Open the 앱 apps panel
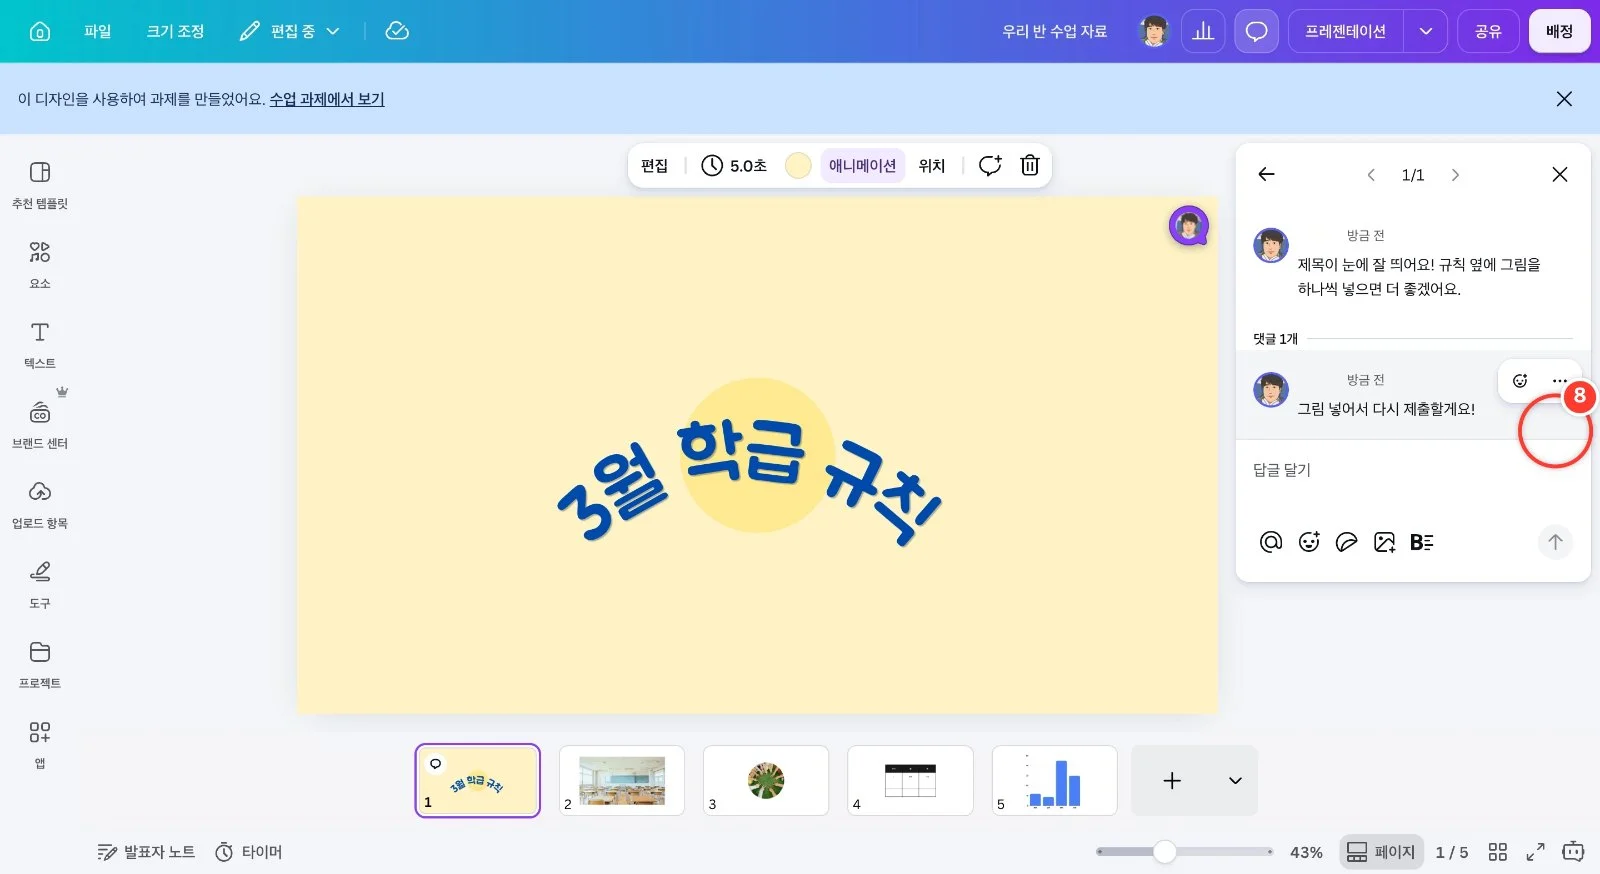This screenshot has height=874, width=1600. click(x=40, y=745)
